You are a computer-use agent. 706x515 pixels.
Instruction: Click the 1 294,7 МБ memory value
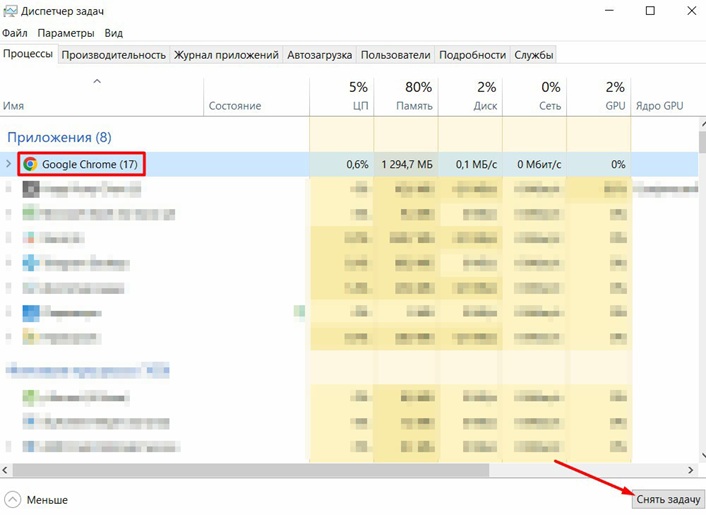click(407, 164)
